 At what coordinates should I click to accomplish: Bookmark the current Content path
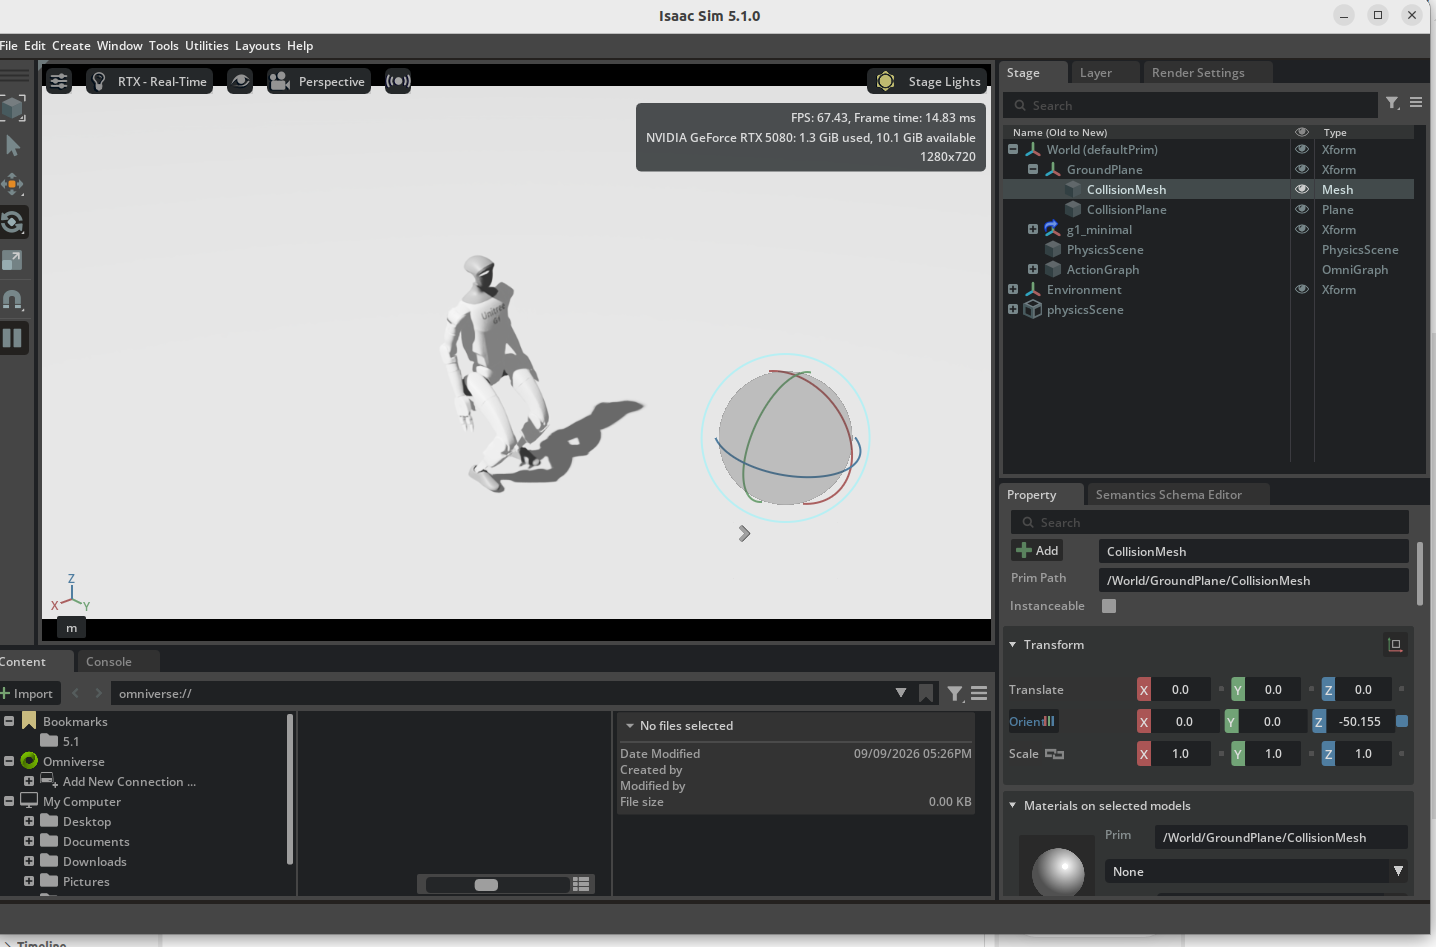click(x=927, y=693)
